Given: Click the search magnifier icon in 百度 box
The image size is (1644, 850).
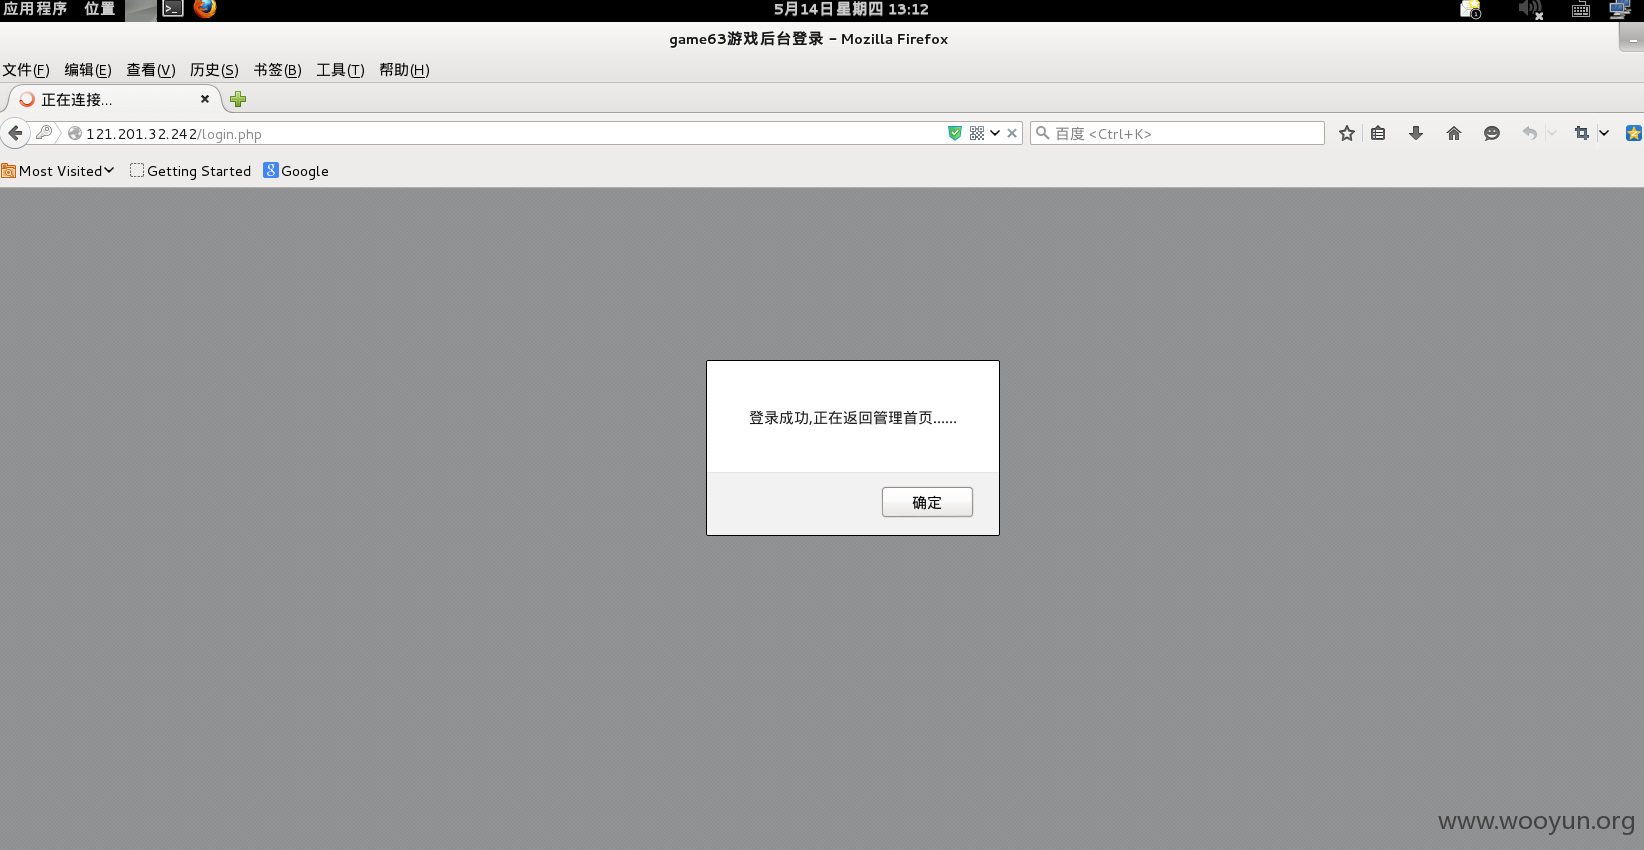Looking at the screenshot, I should 1043,133.
